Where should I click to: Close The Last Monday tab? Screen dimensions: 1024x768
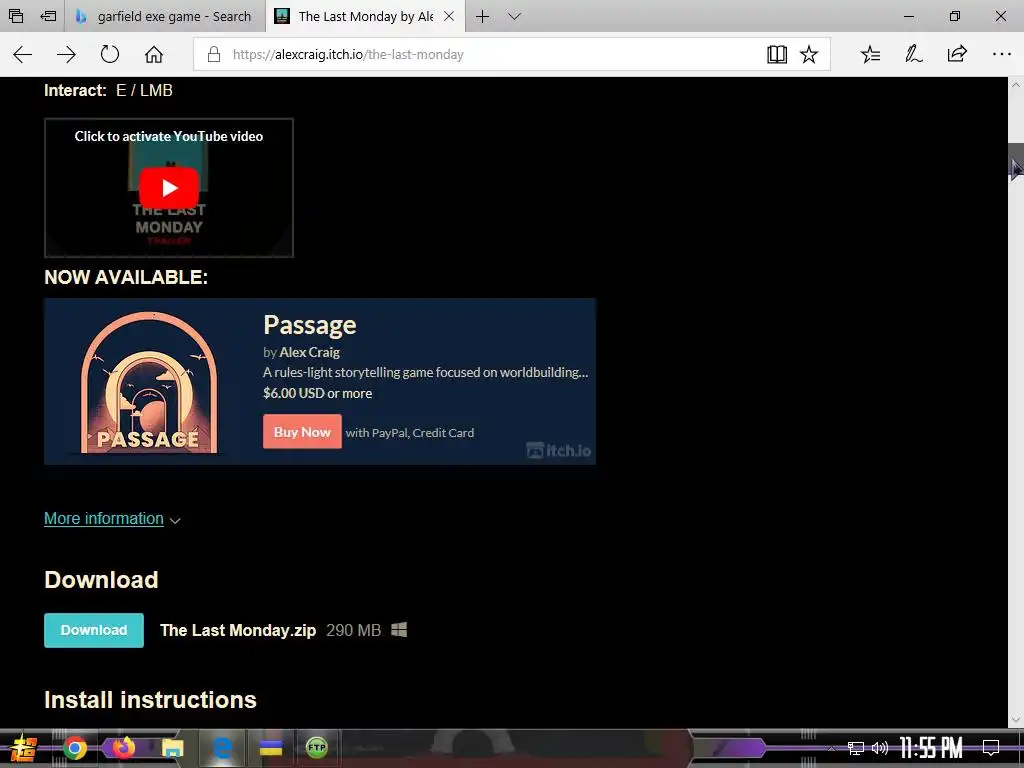coord(449,16)
